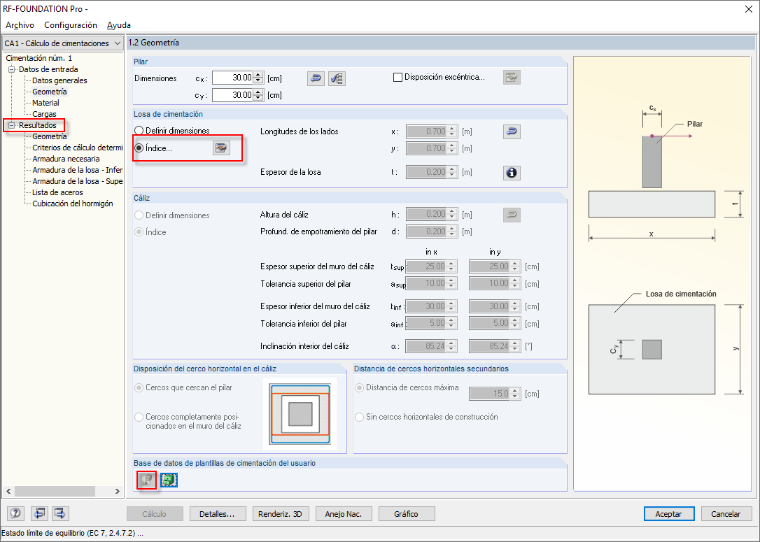The width and height of the screenshot is (760, 542).
Task: Select Definir dimensiones for Losa de cimentación
Action: (139, 130)
